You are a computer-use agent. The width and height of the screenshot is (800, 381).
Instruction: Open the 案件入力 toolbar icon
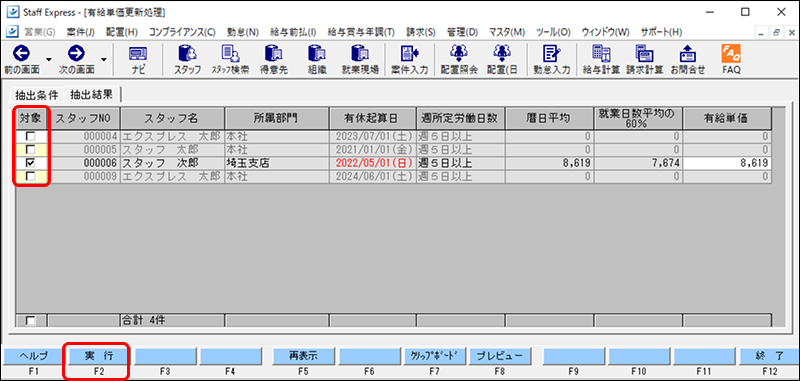click(409, 54)
